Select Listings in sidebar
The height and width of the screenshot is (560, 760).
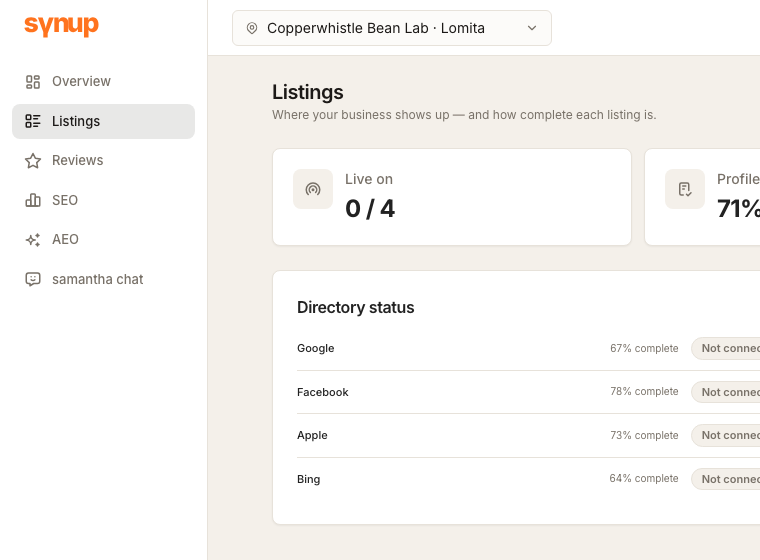point(103,121)
